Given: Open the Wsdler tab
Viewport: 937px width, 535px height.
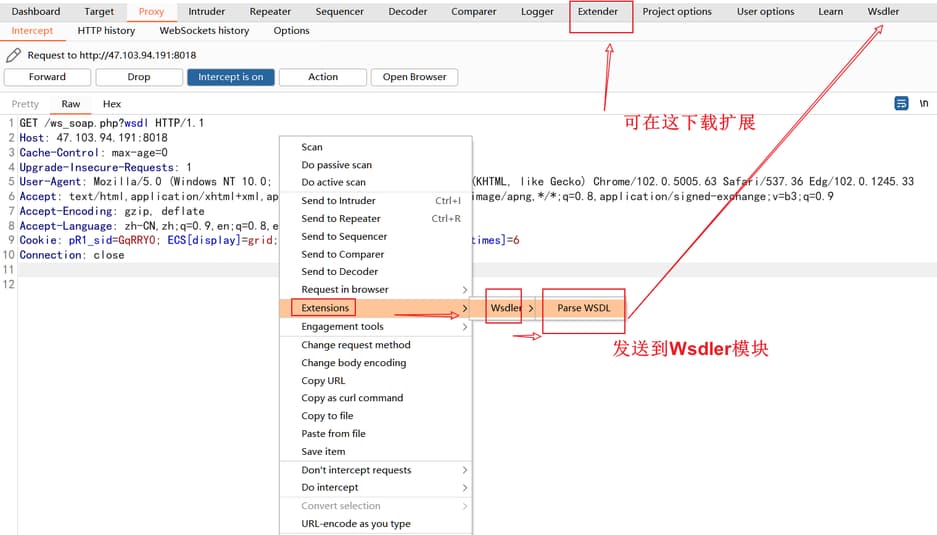Looking at the screenshot, I should [x=883, y=11].
